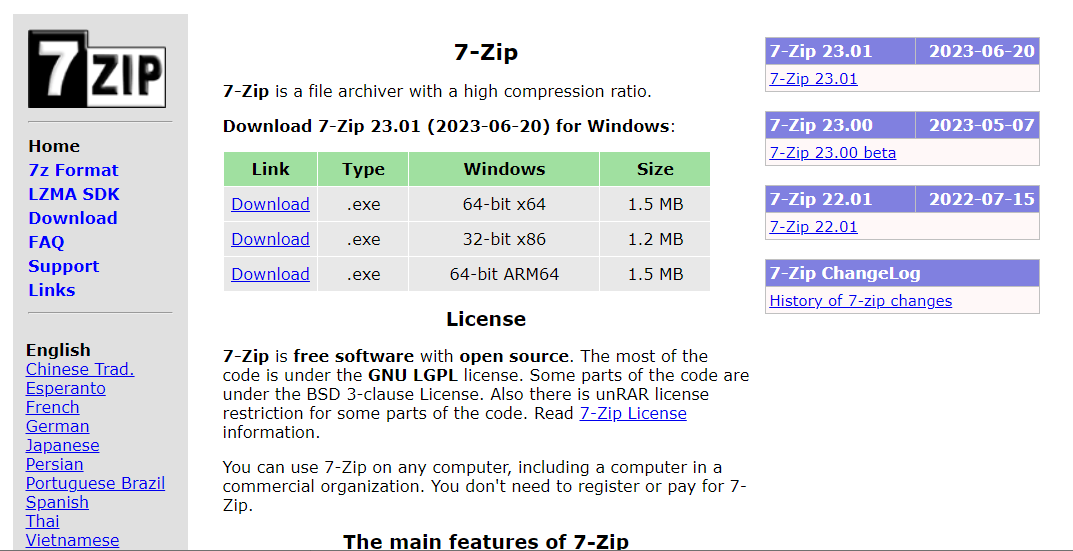Click the 7-Zip logo image
The height and width of the screenshot is (551, 1073).
coord(97,69)
